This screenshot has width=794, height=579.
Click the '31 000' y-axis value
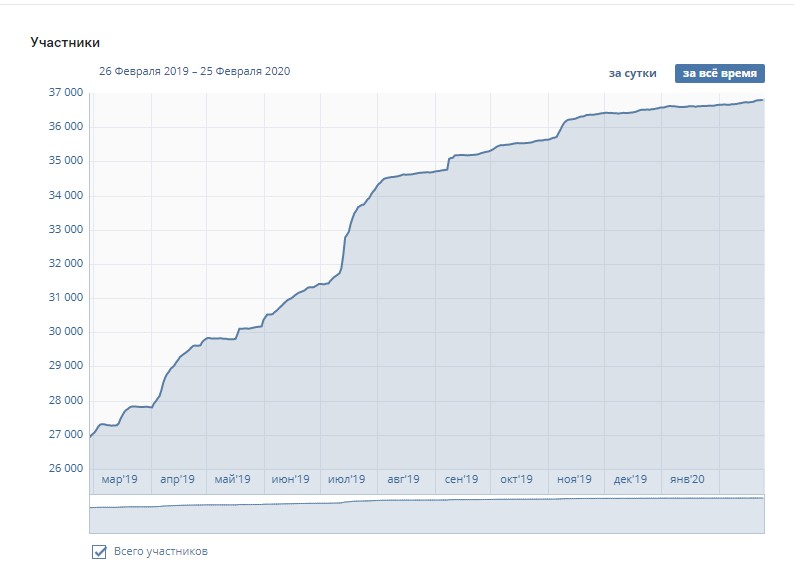pyautogui.click(x=66, y=297)
